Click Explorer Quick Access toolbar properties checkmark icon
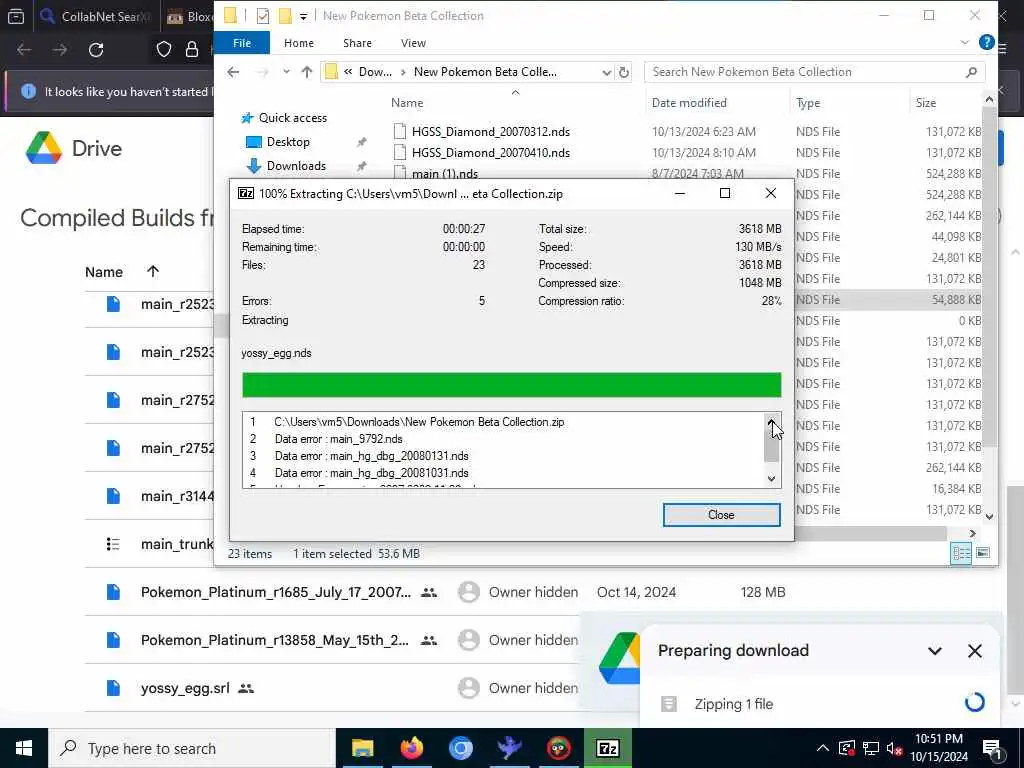The height and width of the screenshot is (768, 1024). tap(263, 16)
